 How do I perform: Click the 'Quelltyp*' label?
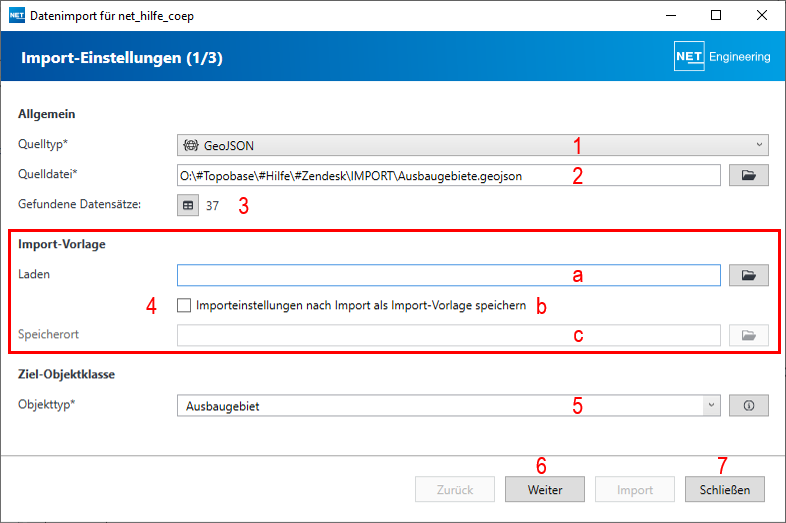(x=43, y=144)
